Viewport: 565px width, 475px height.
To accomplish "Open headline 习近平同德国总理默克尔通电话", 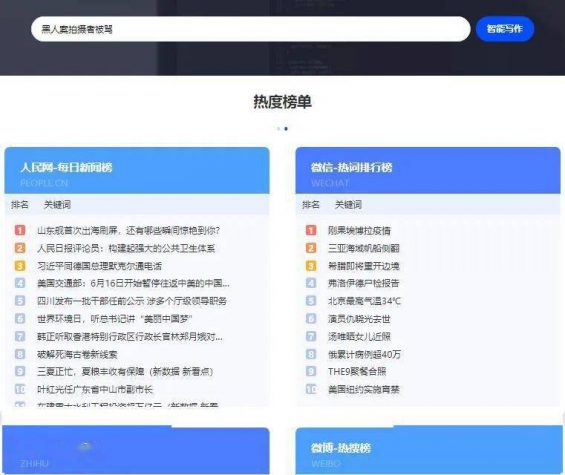I will point(99,266).
